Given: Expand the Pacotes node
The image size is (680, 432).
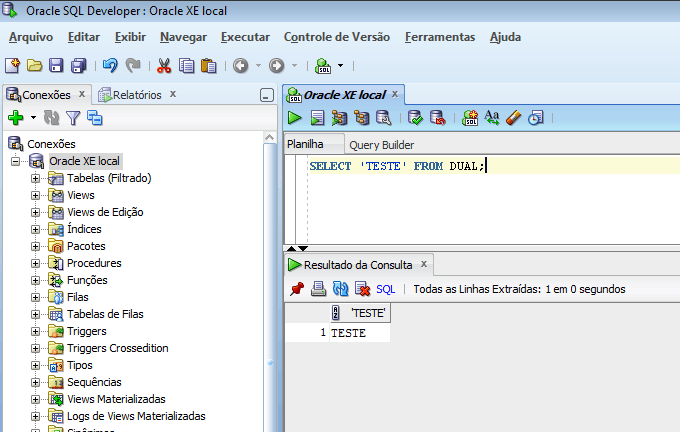Looking at the screenshot, I should tap(35, 246).
